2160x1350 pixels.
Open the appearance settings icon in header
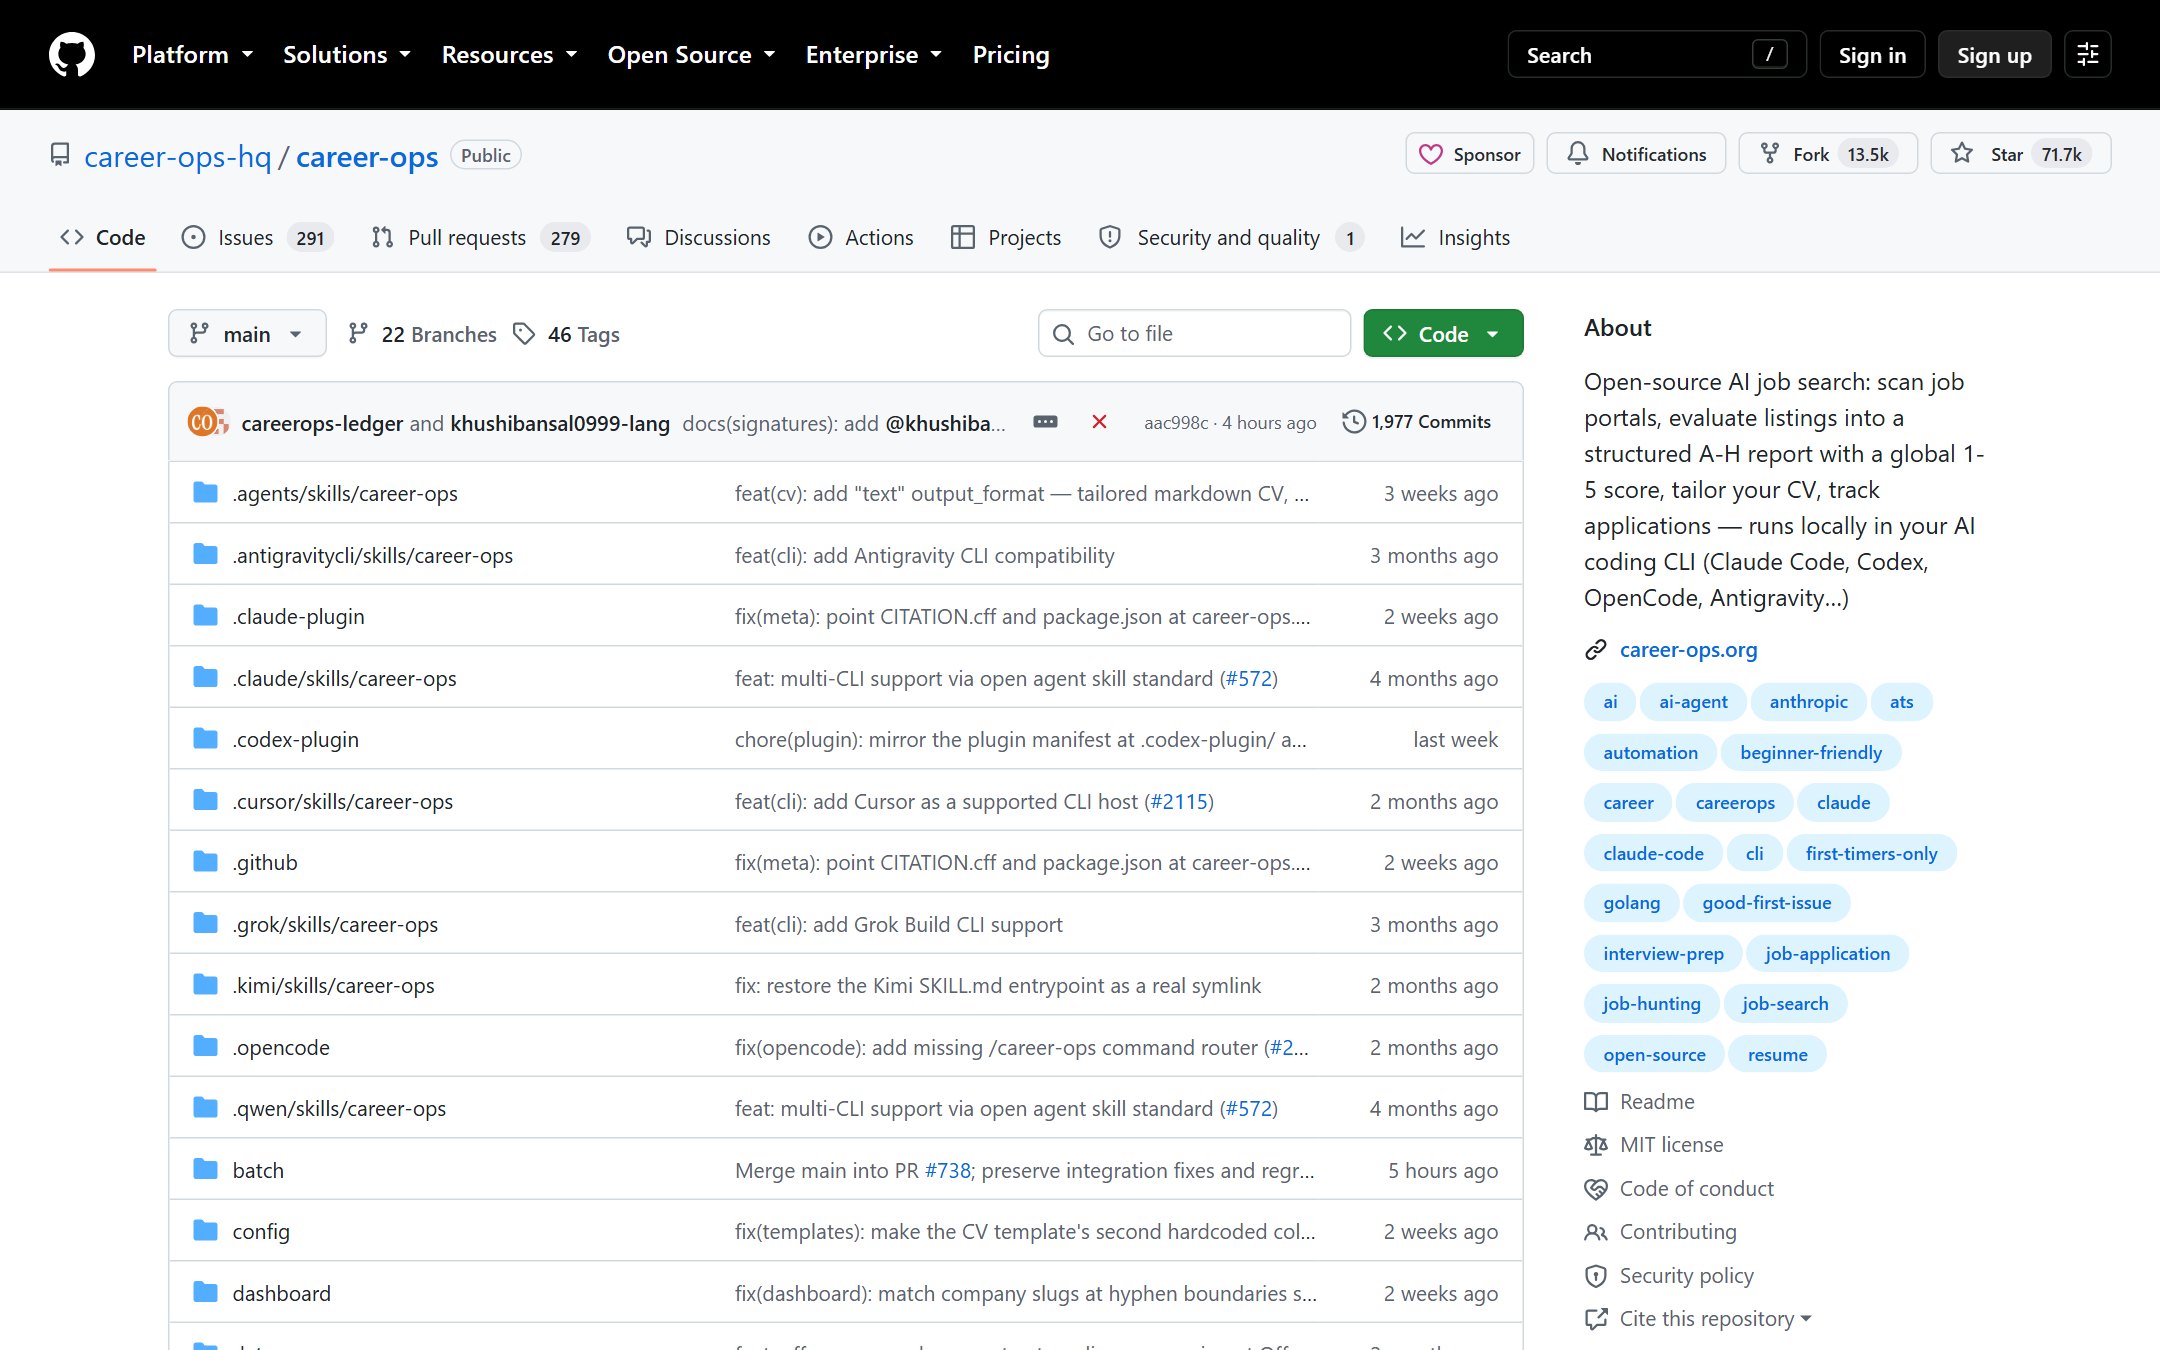2088,55
